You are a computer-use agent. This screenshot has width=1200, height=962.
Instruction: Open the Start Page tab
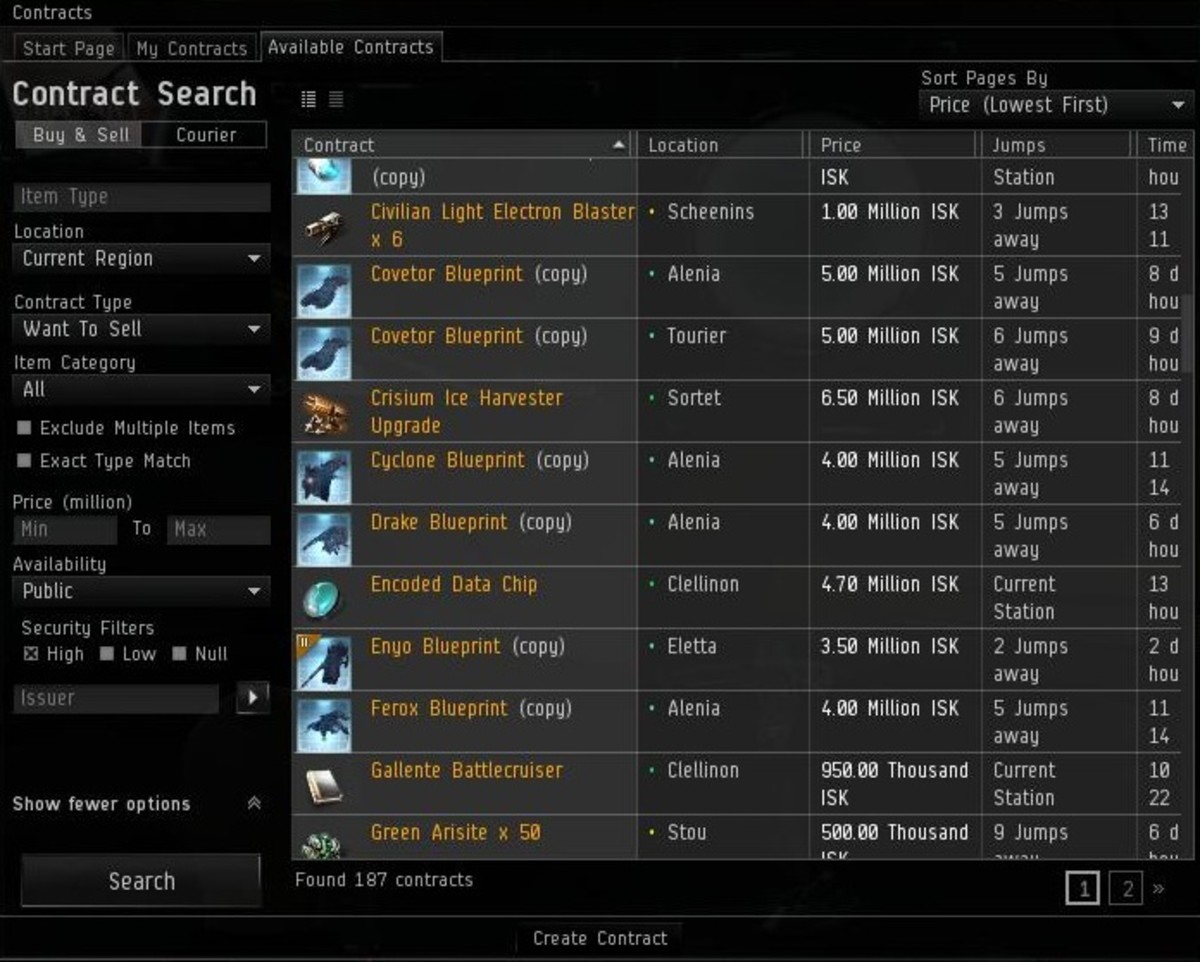pos(68,48)
